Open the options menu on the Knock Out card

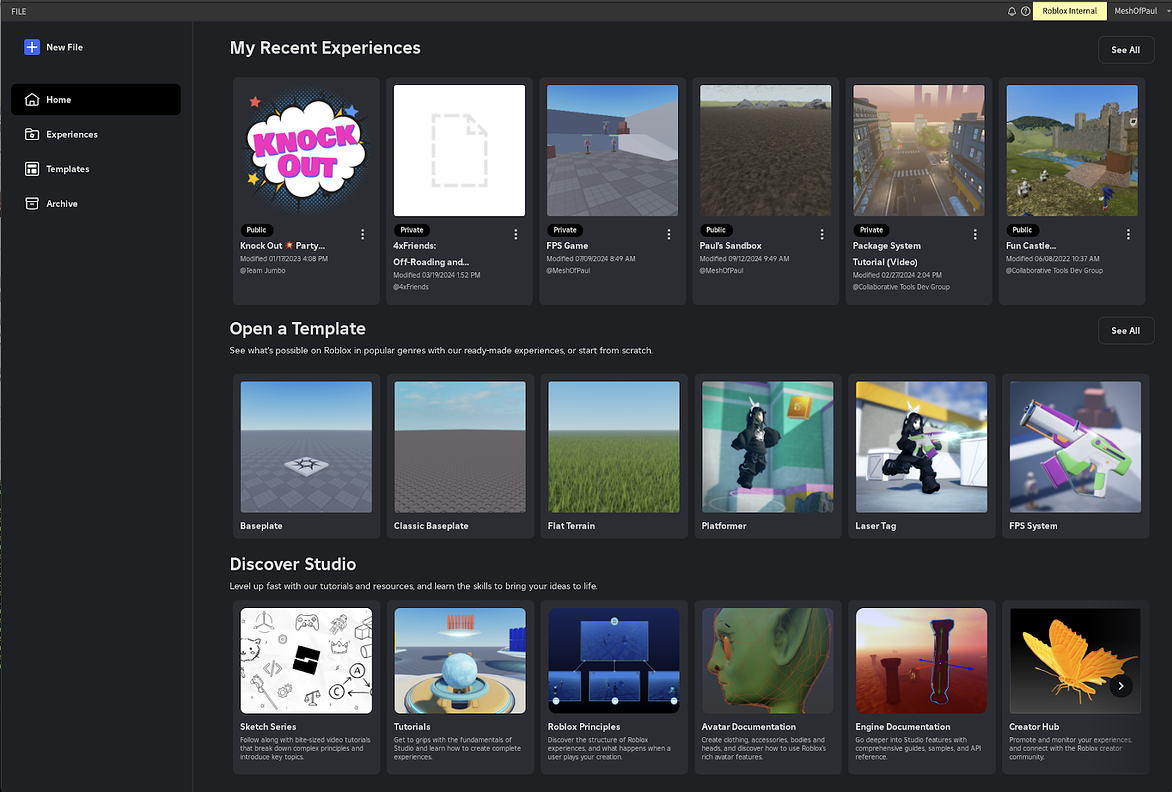click(362, 233)
